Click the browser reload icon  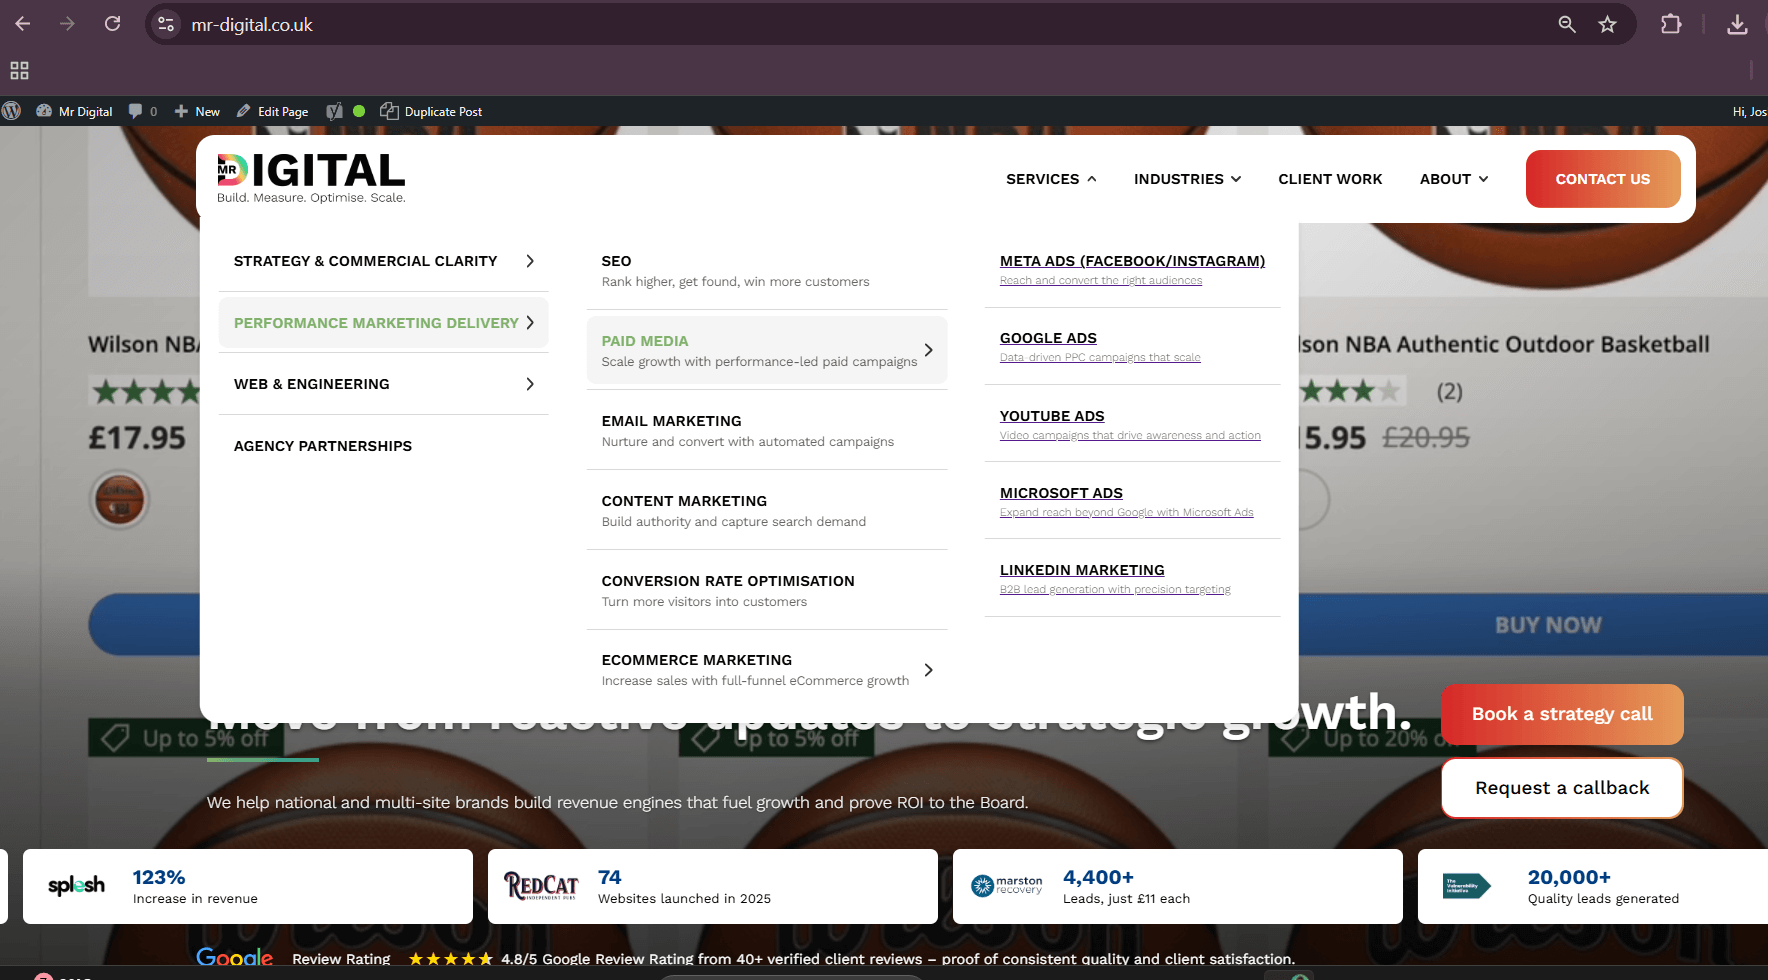[x=112, y=24]
